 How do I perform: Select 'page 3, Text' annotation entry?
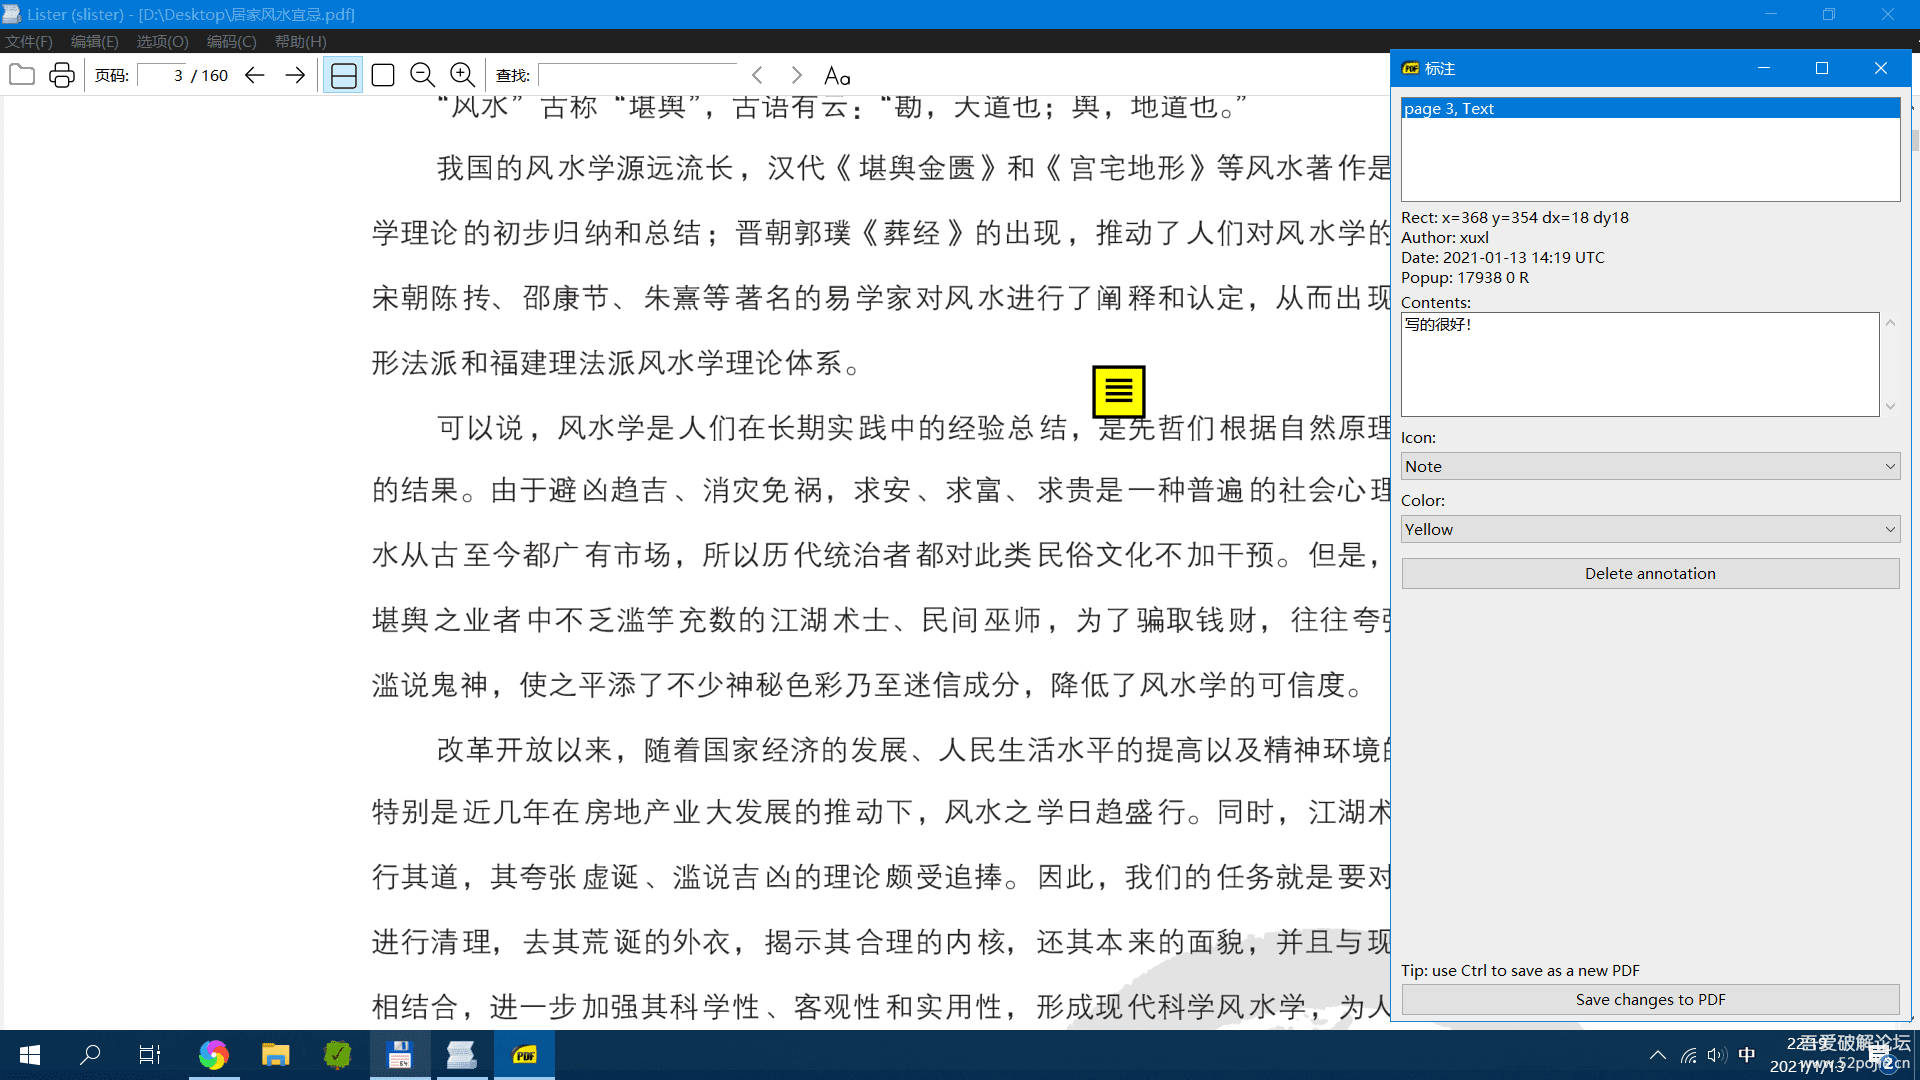point(1649,108)
